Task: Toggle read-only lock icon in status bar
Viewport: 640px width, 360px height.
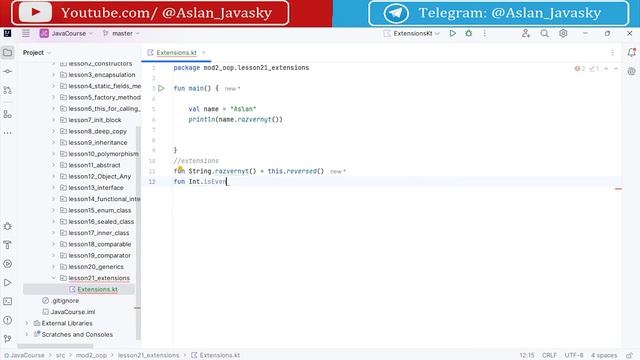Action: (x=630, y=356)
